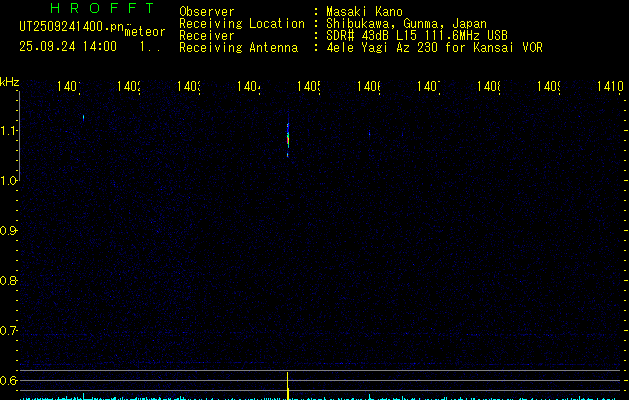The width and height of the screenshot is (629, 400).
Task: Click the 1.1 kHz frequency axis label
Action: click(x=8, y=131)
